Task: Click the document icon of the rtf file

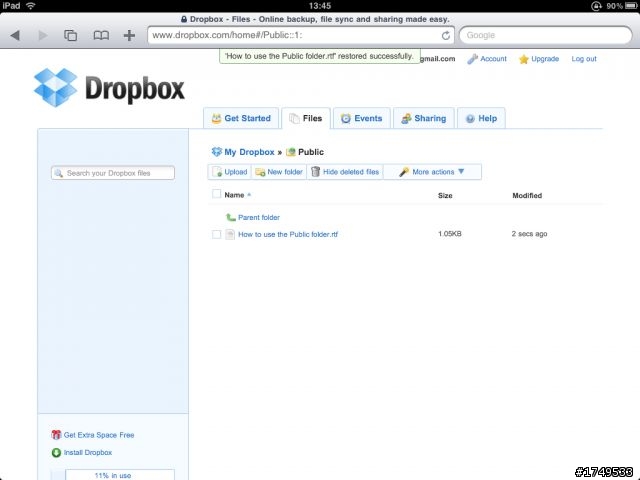Action: tap(230, 234)
